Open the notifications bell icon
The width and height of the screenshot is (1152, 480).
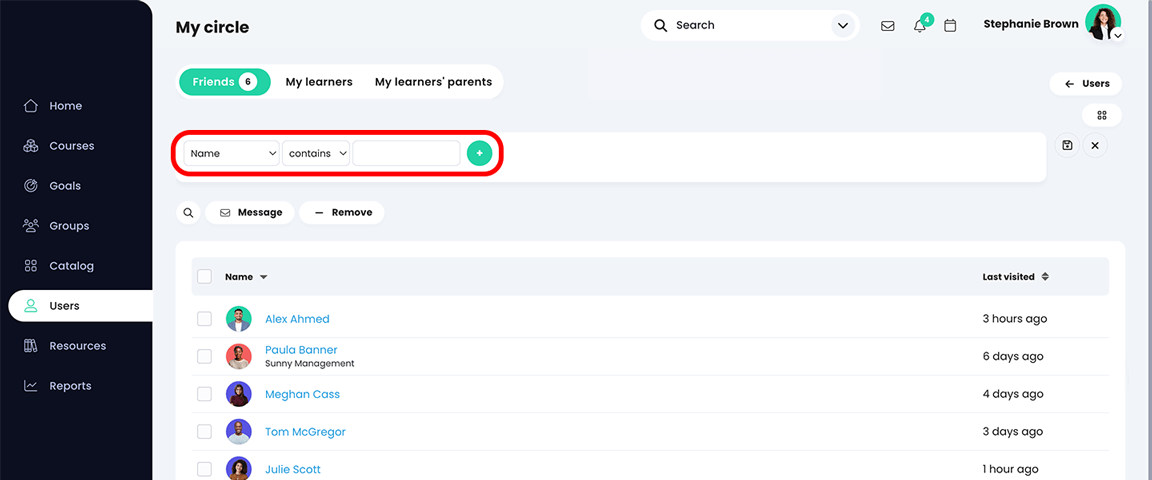point(919,26)
